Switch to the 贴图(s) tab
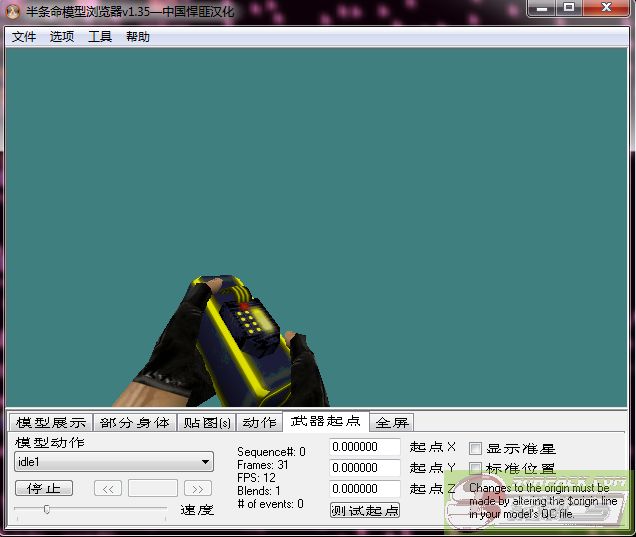636x537 pixels. click(x=207, y=423)
